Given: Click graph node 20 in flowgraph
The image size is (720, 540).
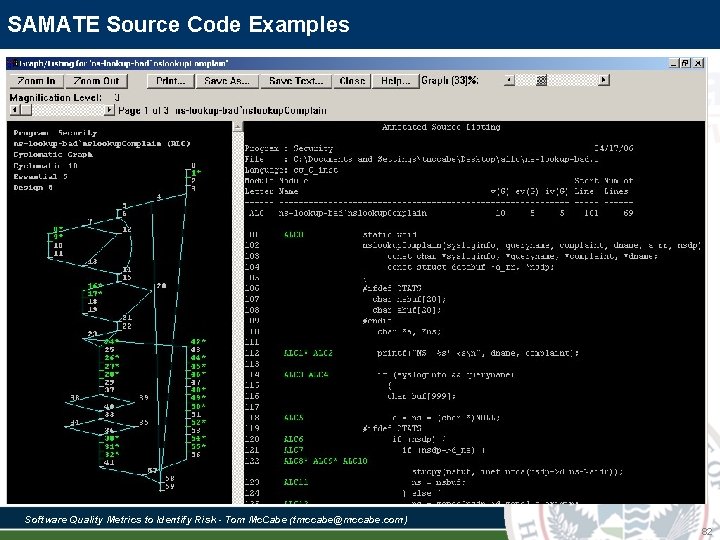Looking at the screenshot, I should coord(161,286).
